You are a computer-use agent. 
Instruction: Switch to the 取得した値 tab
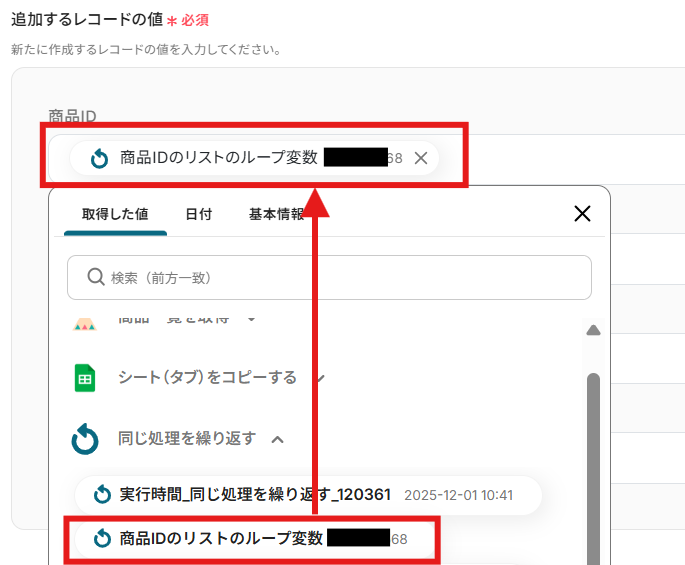115,214
